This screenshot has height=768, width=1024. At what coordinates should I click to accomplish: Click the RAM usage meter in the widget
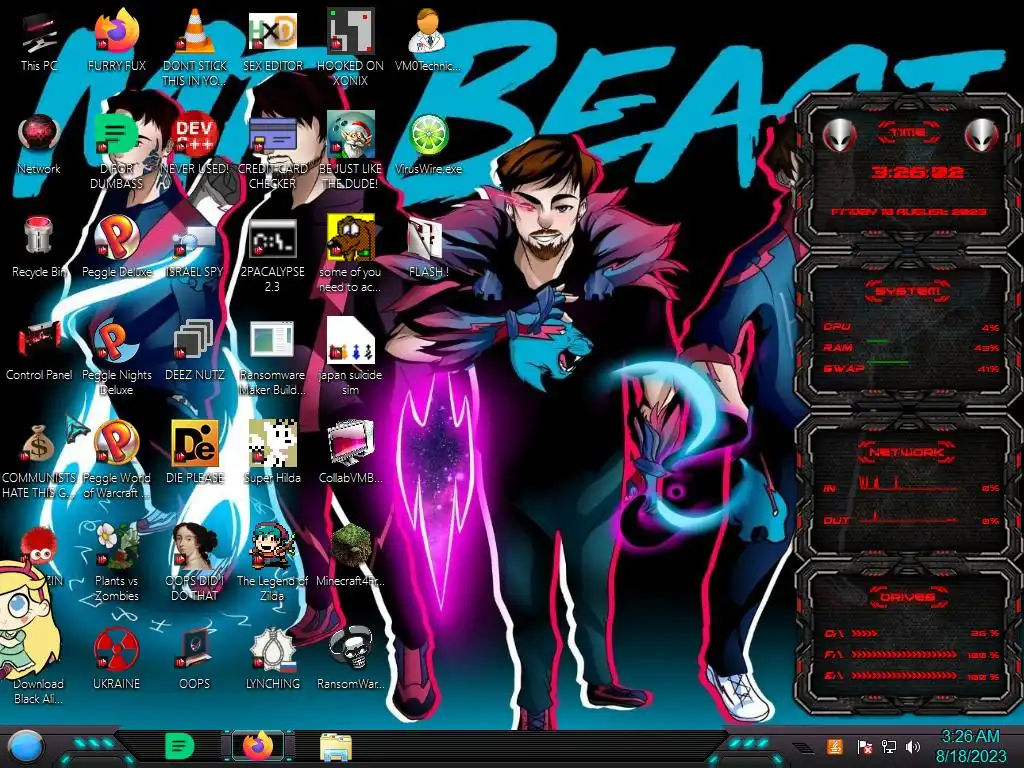[x=911, y=347]
